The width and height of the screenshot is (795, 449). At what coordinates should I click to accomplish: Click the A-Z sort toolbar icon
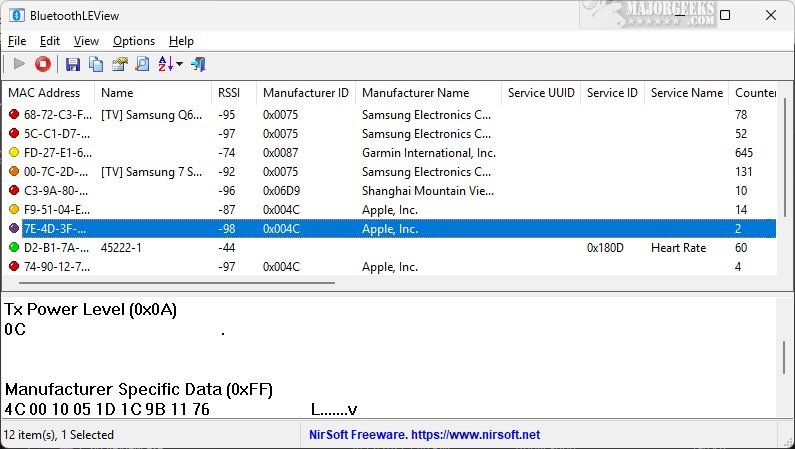(x=165, y=64)
